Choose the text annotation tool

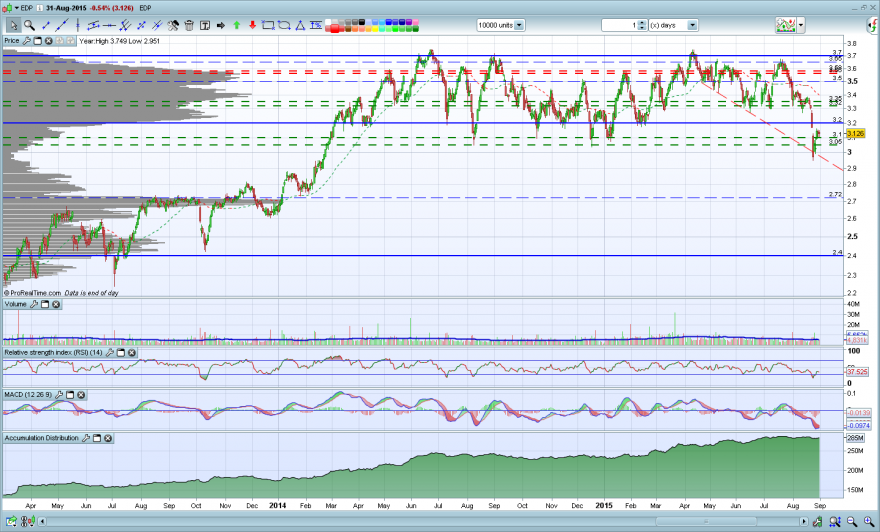click(x=205, y=25)
